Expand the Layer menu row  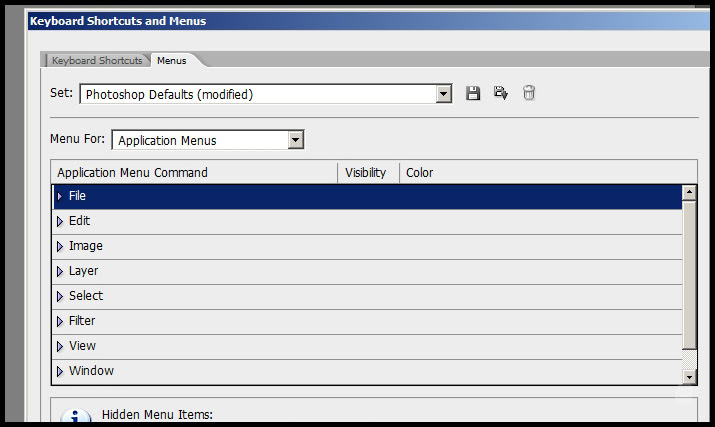(x=60, y=271)
